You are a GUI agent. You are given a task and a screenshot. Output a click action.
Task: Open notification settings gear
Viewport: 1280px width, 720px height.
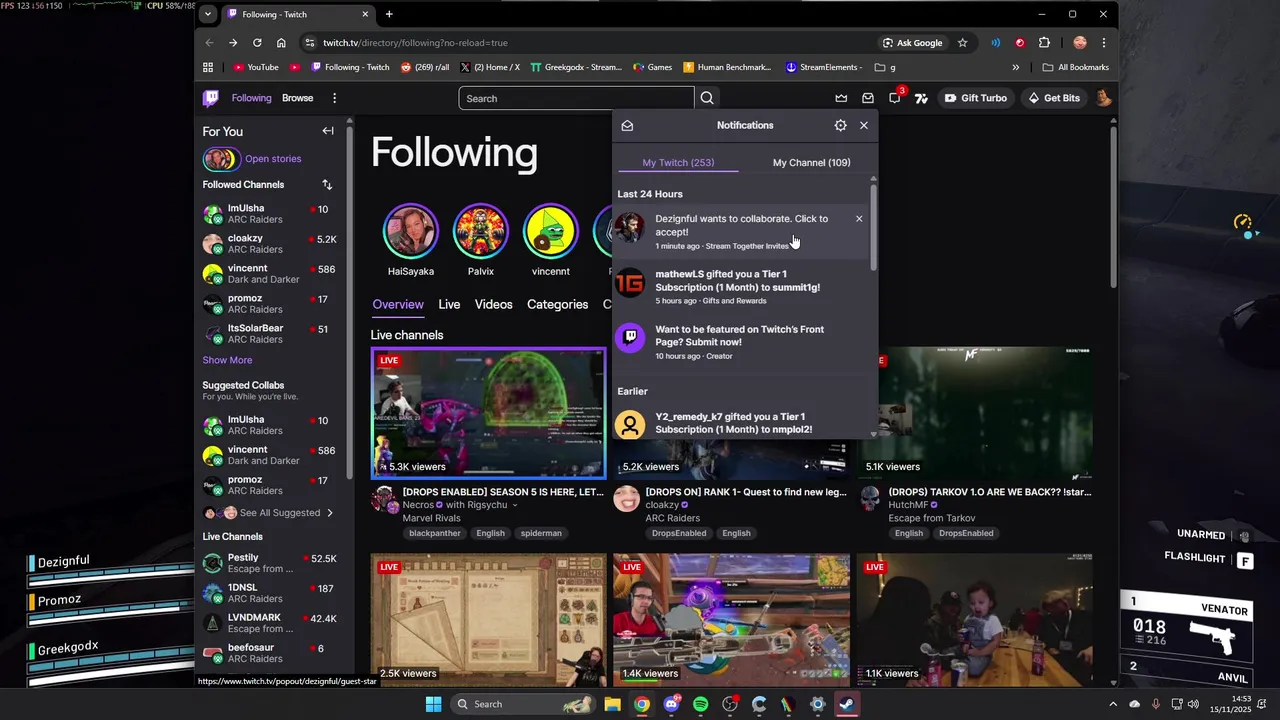tap(840, 125)
